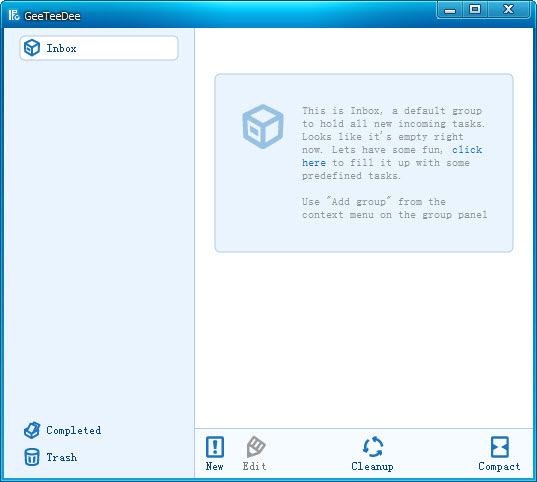Screen dimensions: 537x482
Task: Click the Compact label in toolbar
Action: (499, 466)
